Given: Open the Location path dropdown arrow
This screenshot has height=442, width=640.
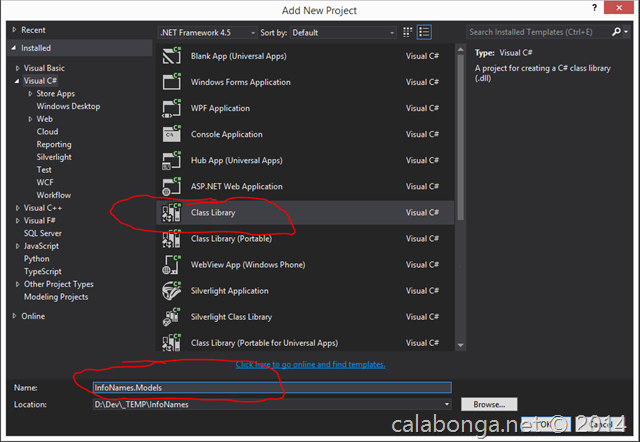Looking at the screenshot, I should [447, 404].
